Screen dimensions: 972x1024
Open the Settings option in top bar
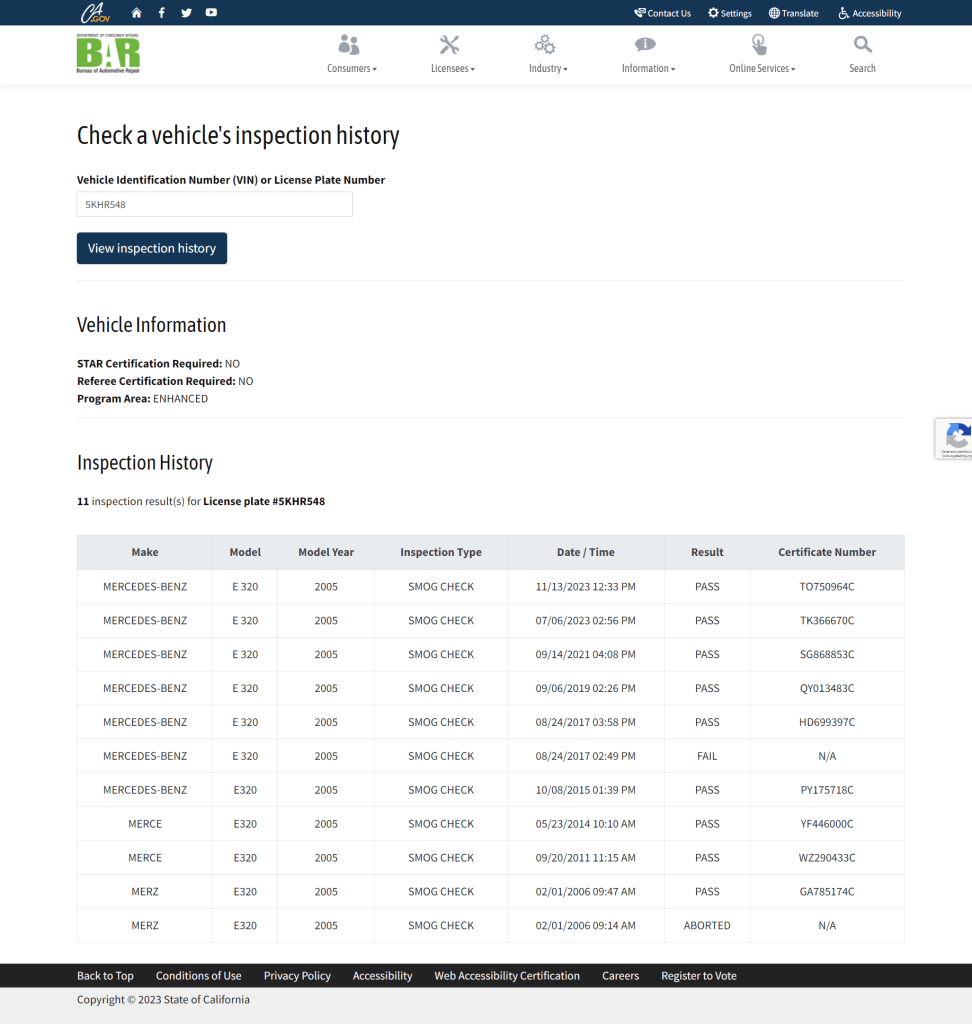coord(730,13)
